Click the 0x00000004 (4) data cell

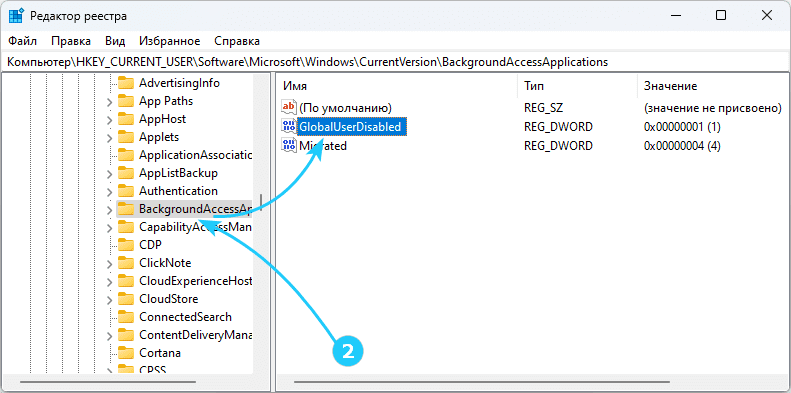[x=682, y=146]
